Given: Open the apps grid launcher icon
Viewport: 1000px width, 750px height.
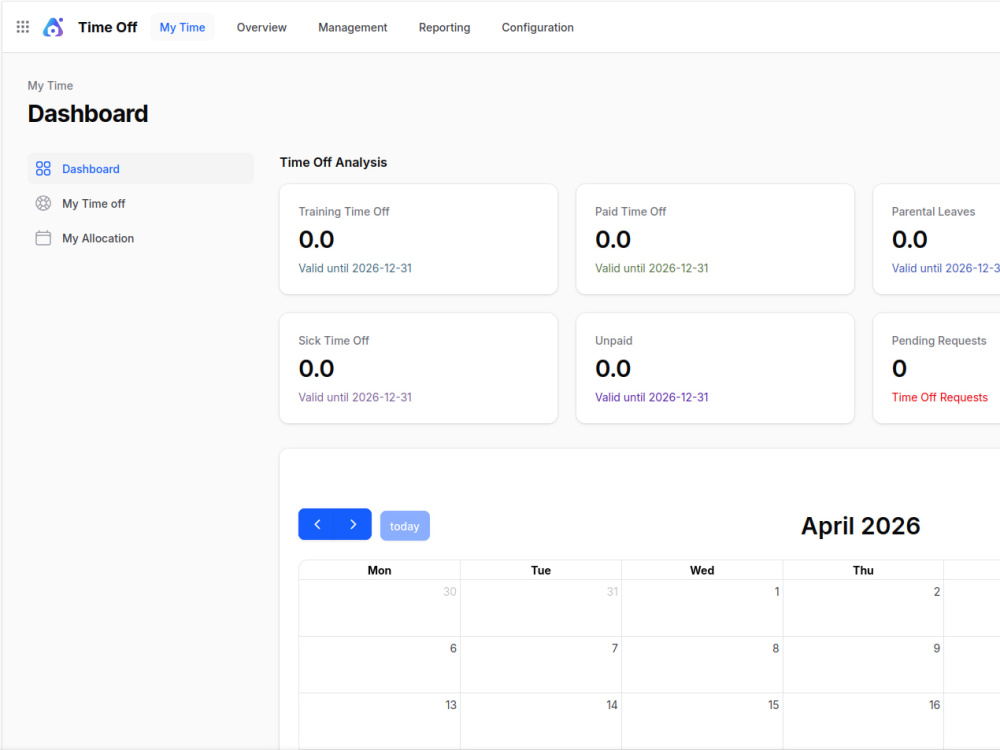Looking at the screenshot, I should (23, 27).
